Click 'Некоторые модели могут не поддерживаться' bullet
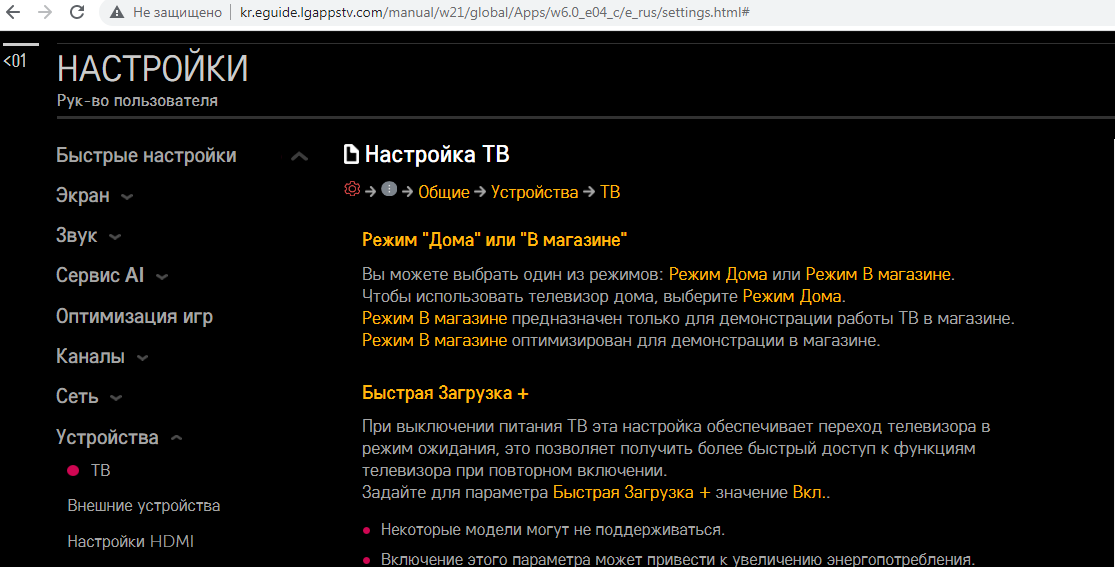 pos(553,530)
